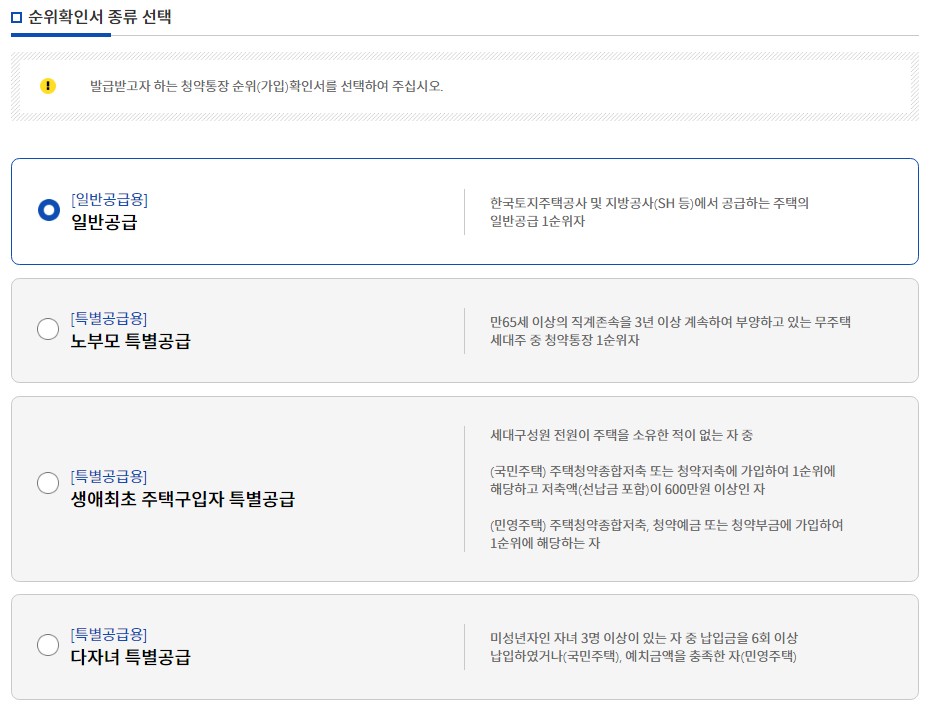Screen dimensions: 930x707
Task: Click the (민영주택) 주택청약종합저축, 청약예금 paragraph
Action: [667, 534]
